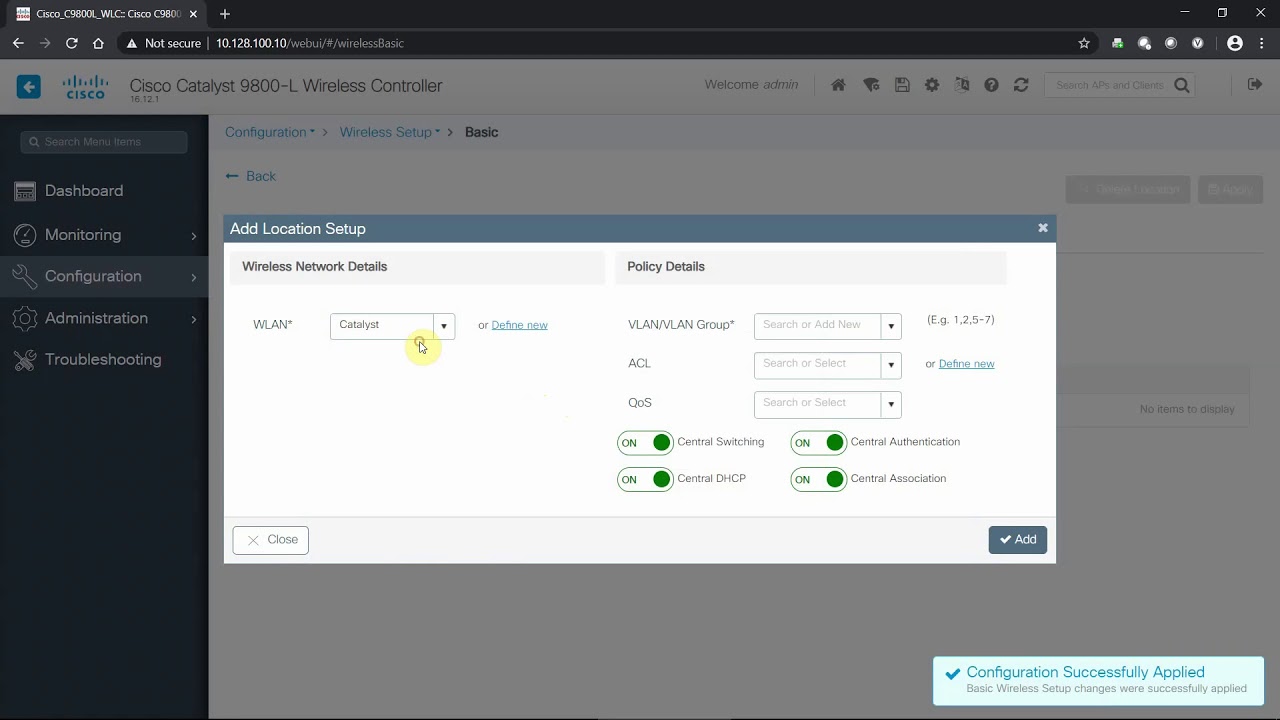Image resolution: width=1280 pixels, height=720 pixels.
Task: Click the Cisco logo
Action: click(x=86, y=87)
